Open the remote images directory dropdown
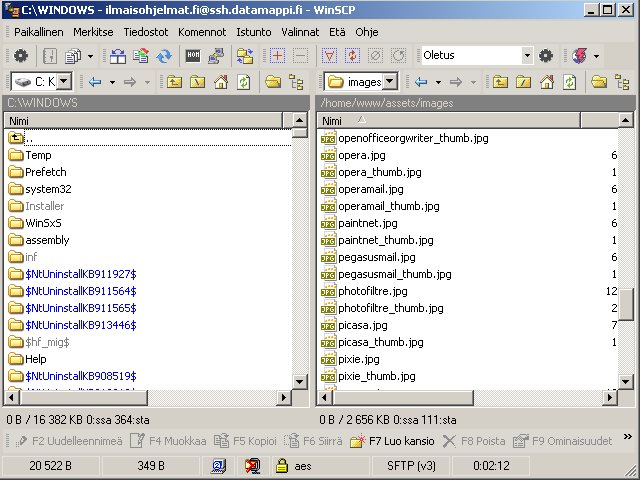This screenshot has height=480, width=640. point(390,82)
